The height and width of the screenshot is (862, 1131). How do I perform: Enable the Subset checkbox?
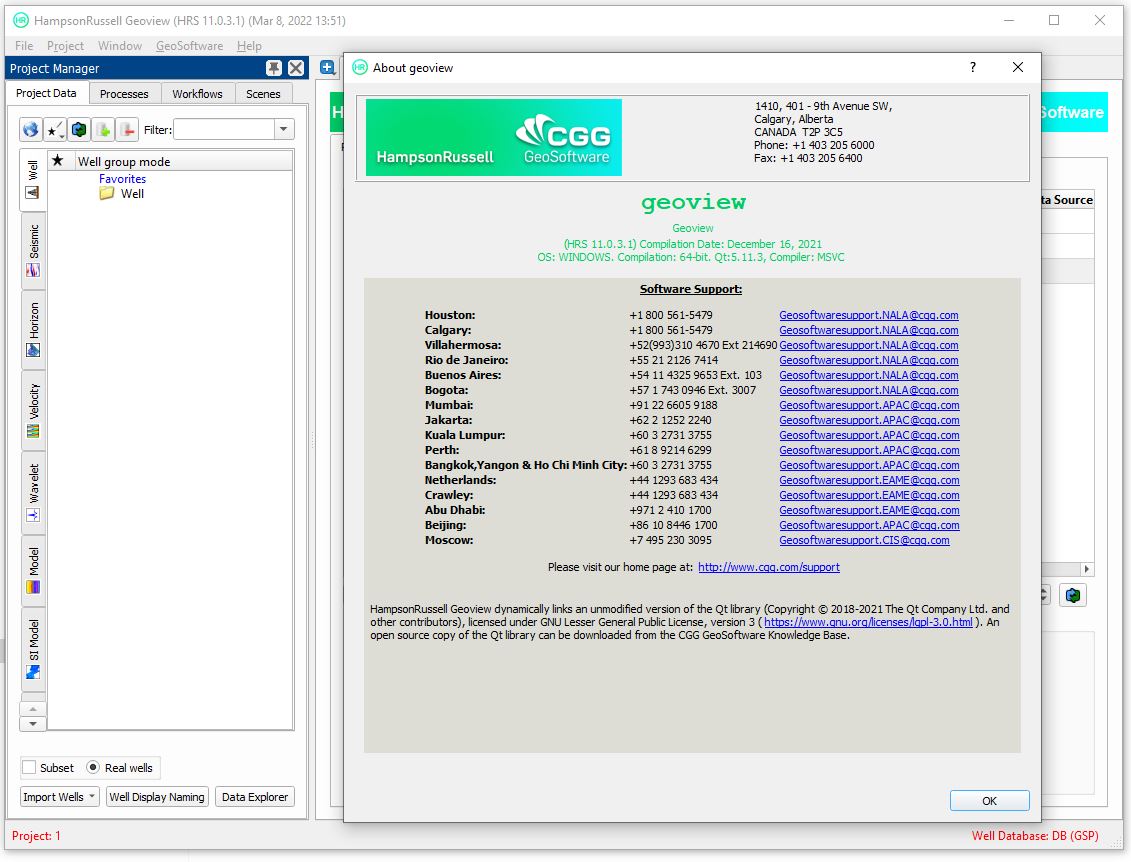click(30, 768)
